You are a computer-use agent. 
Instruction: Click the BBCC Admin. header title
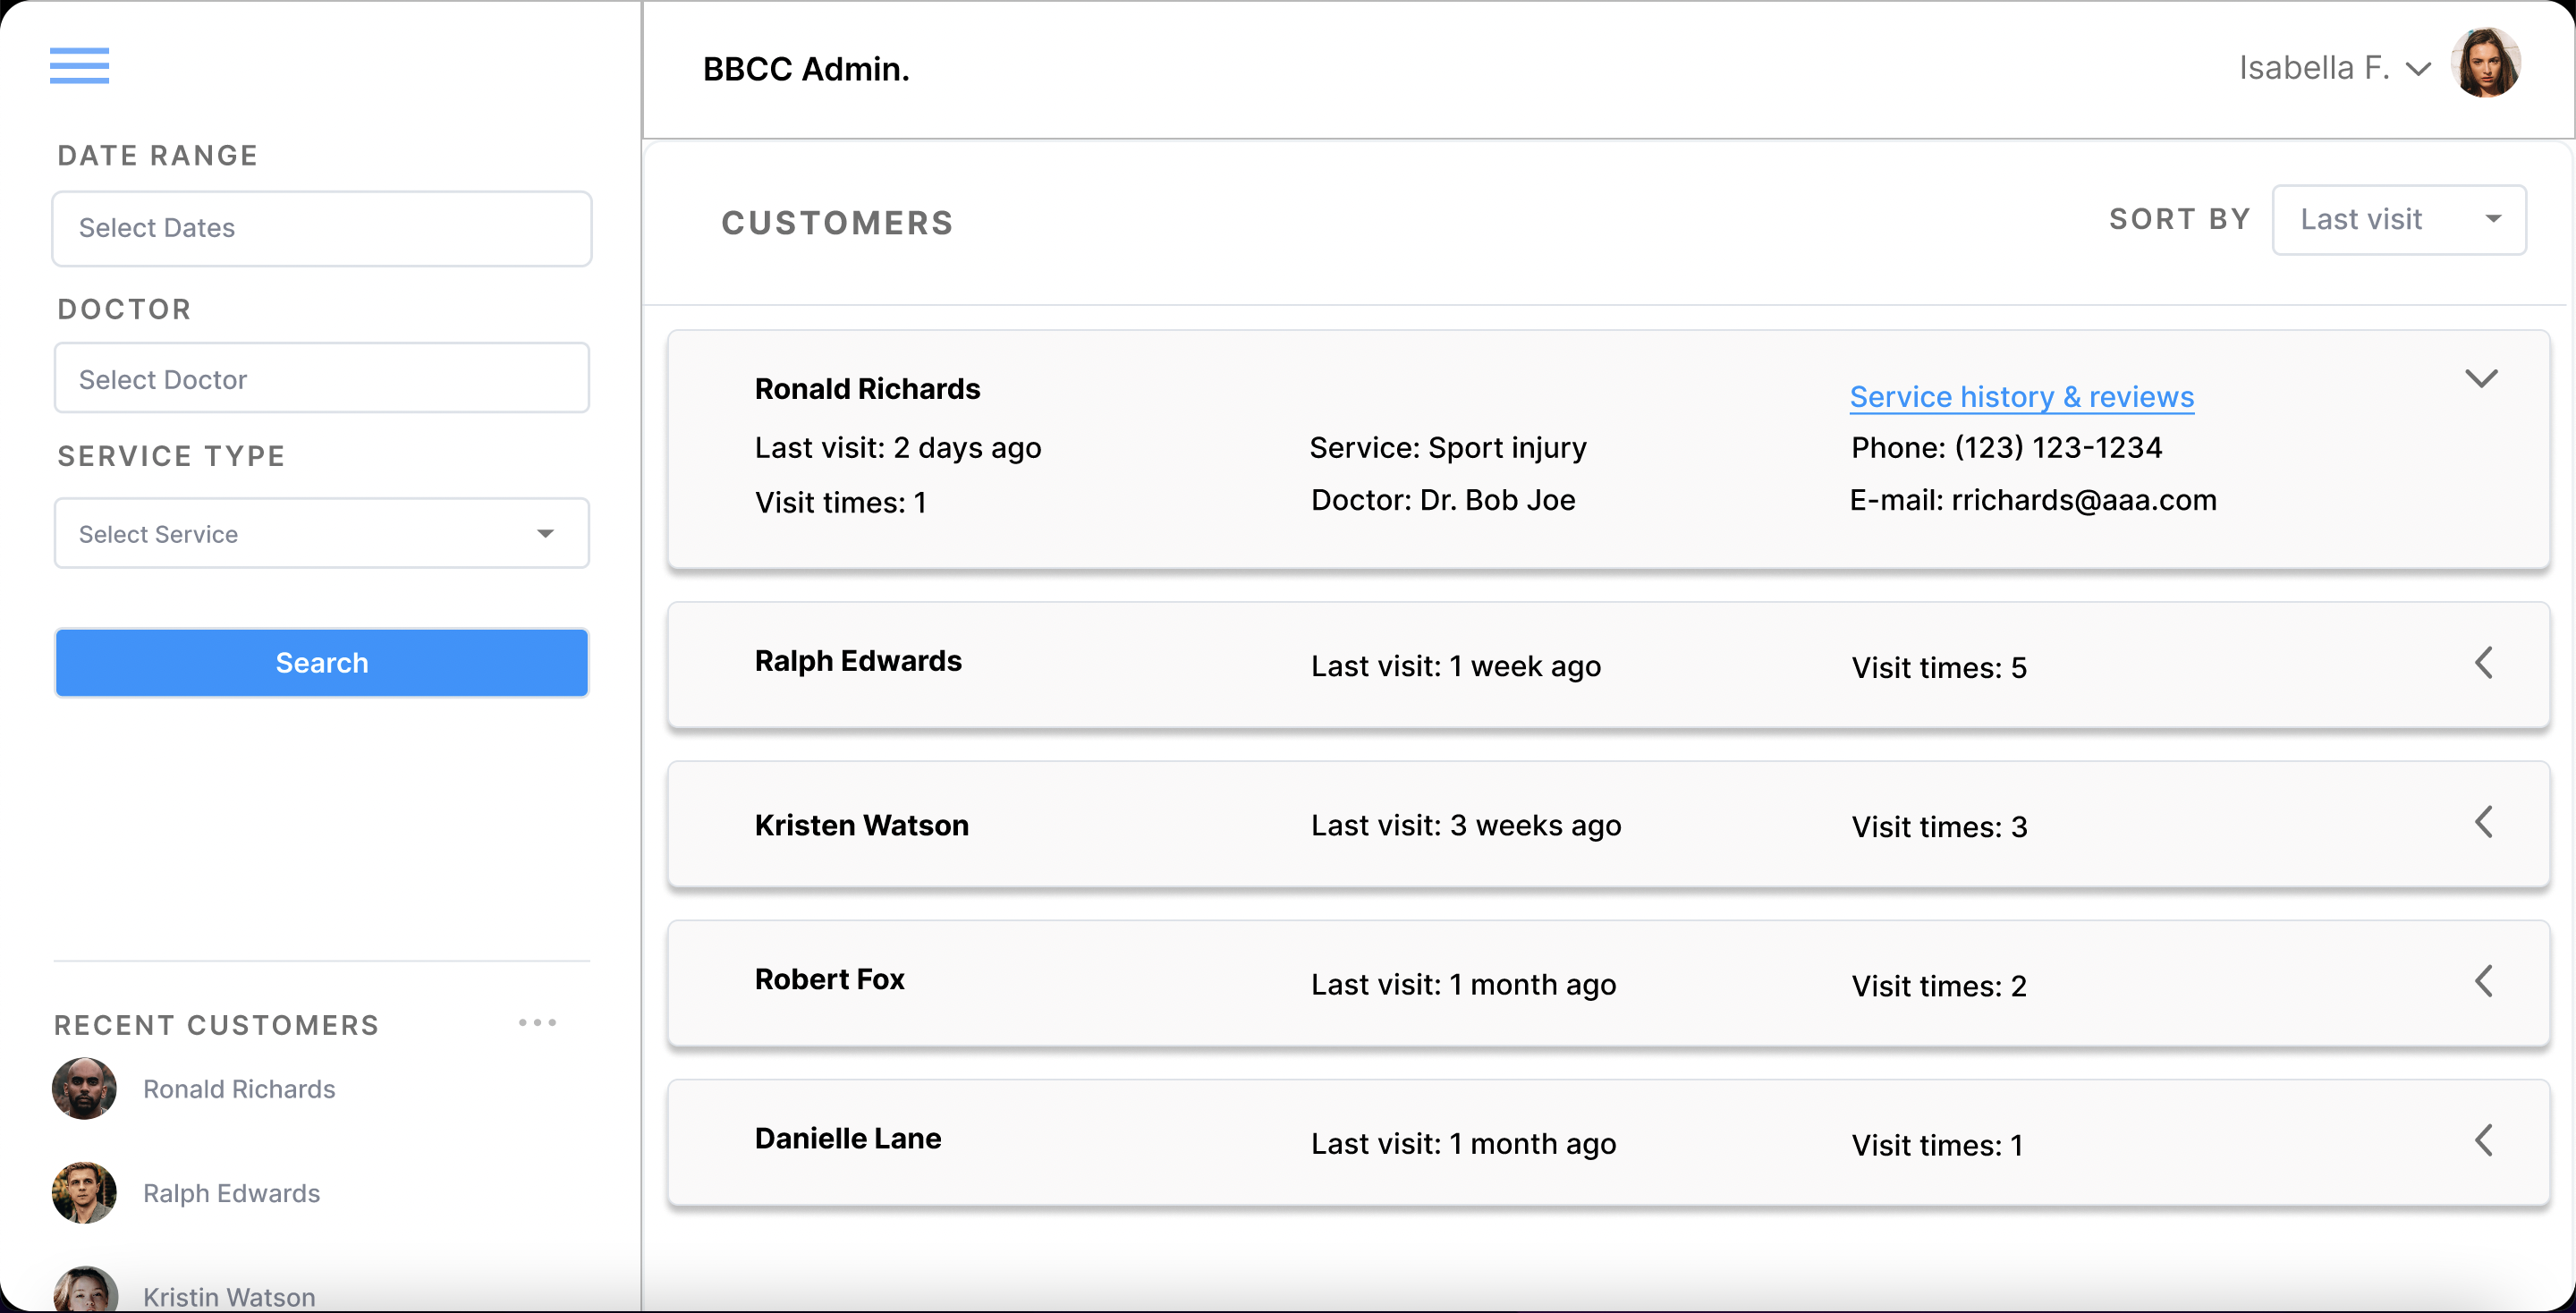(806, 69)
